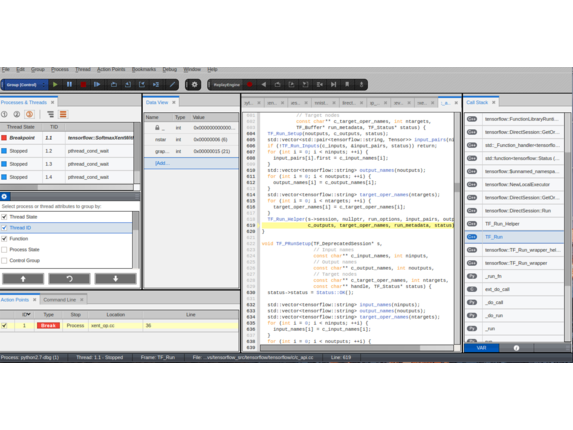Click the Next step-over icon
Image resolution: width=573 pixels, height=430 pixels.
coord(114,85)
